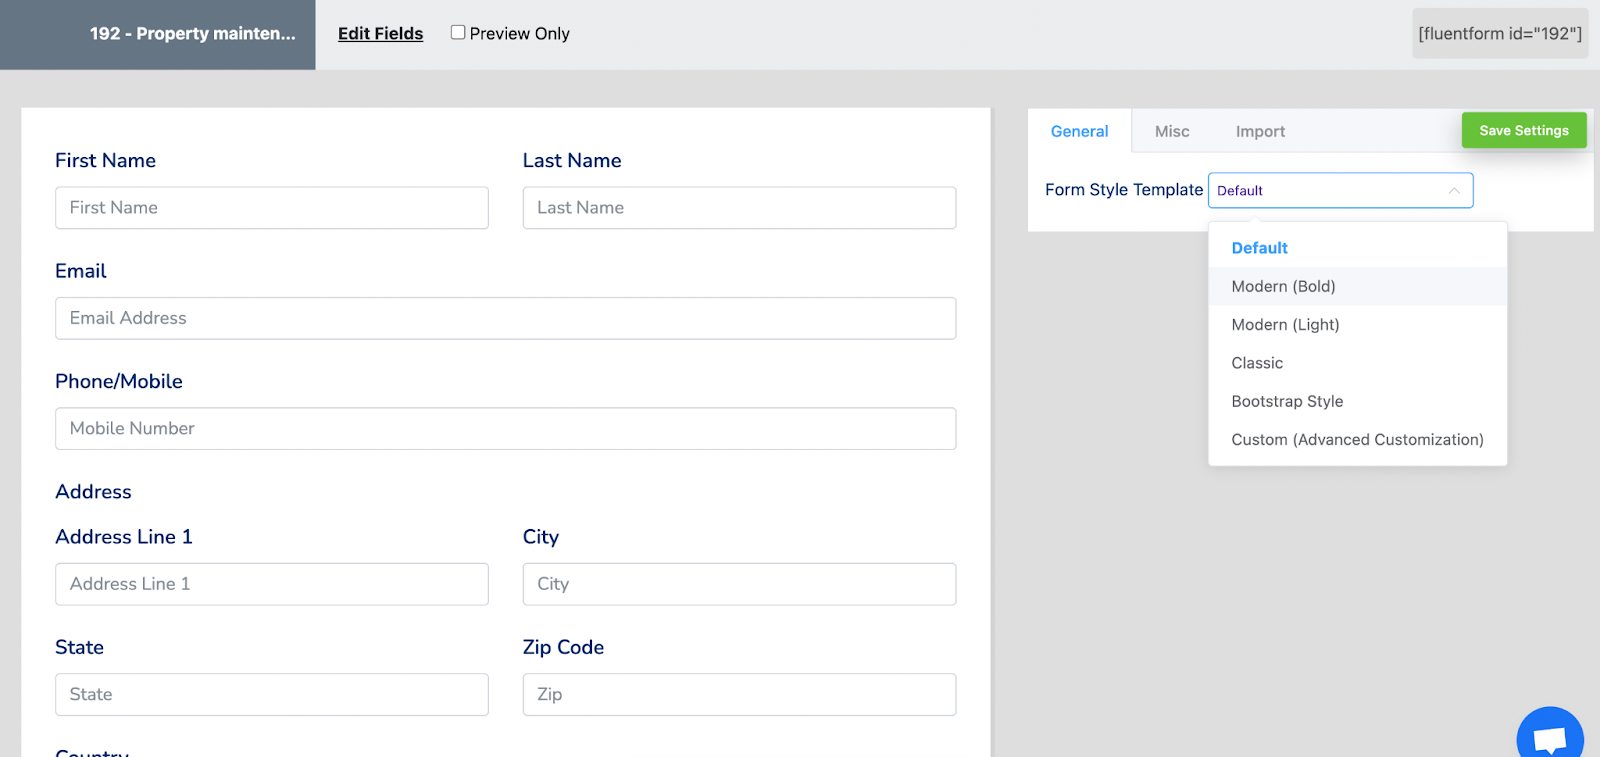The height and width of the screenshot is (757, 1600).
Task: Select the Default style option
Action: pos(1259,248)
